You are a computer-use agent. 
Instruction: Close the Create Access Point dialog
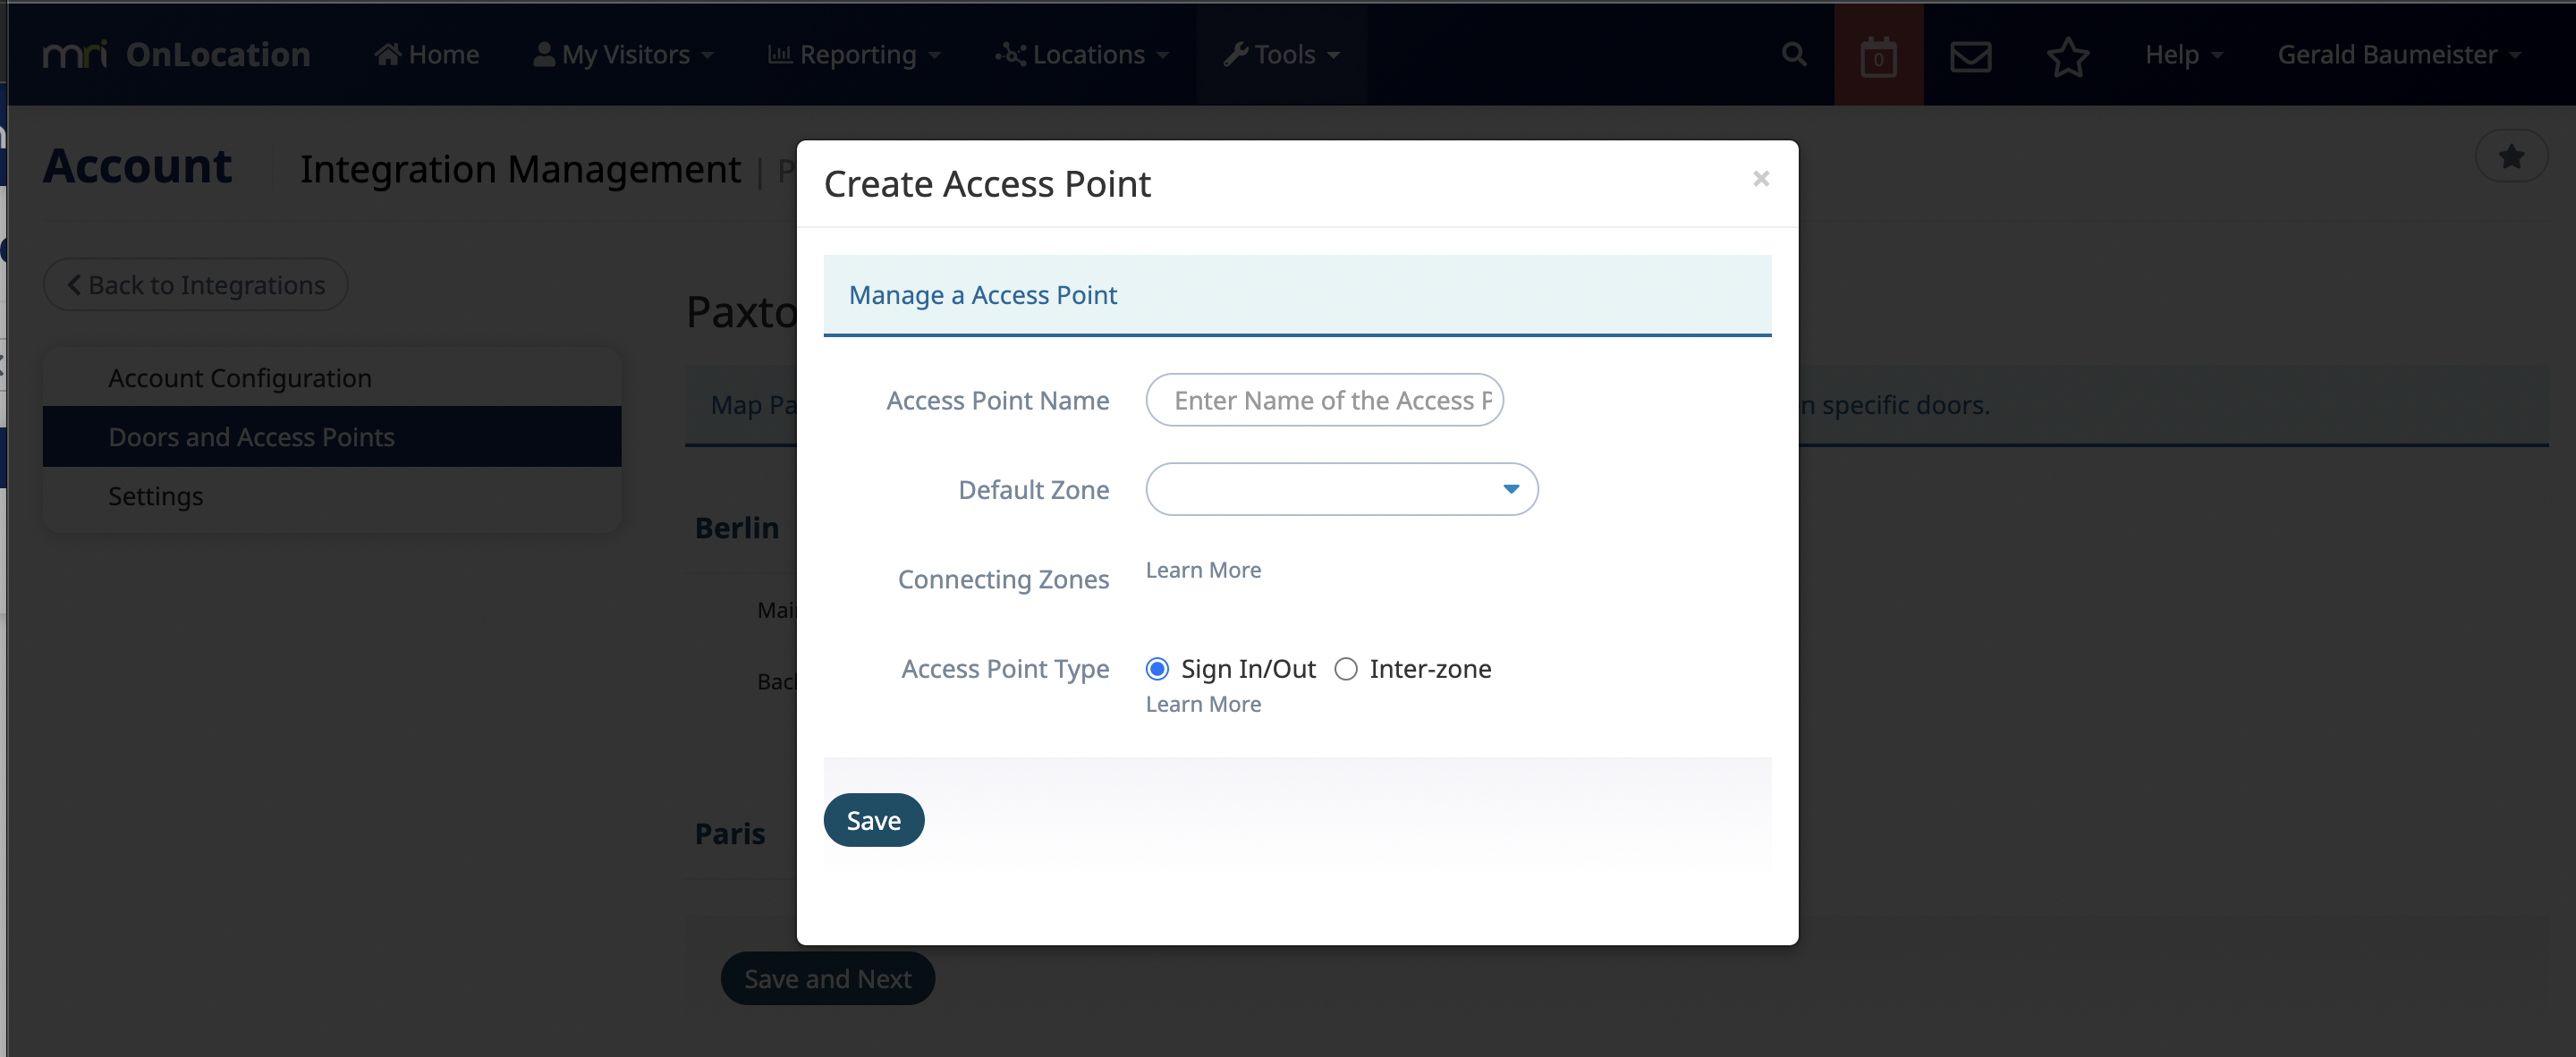[1761, 178]
